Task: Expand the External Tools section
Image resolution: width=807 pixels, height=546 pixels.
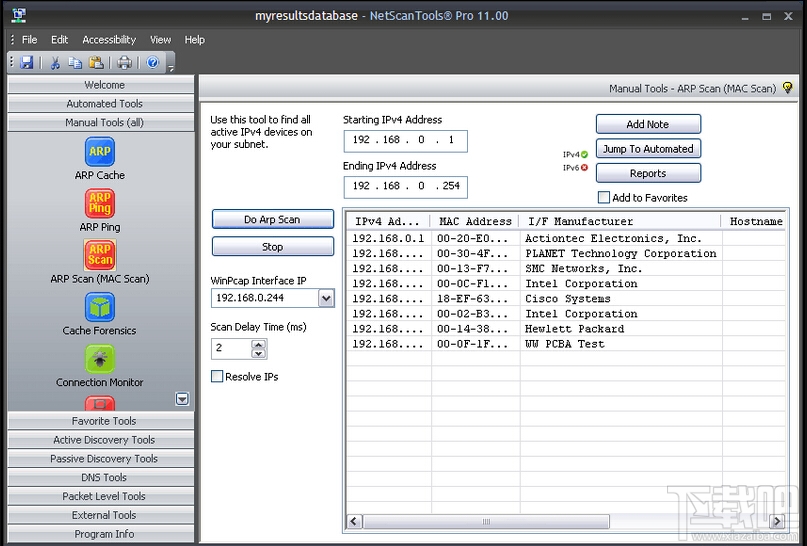Action: coord(101,515)
